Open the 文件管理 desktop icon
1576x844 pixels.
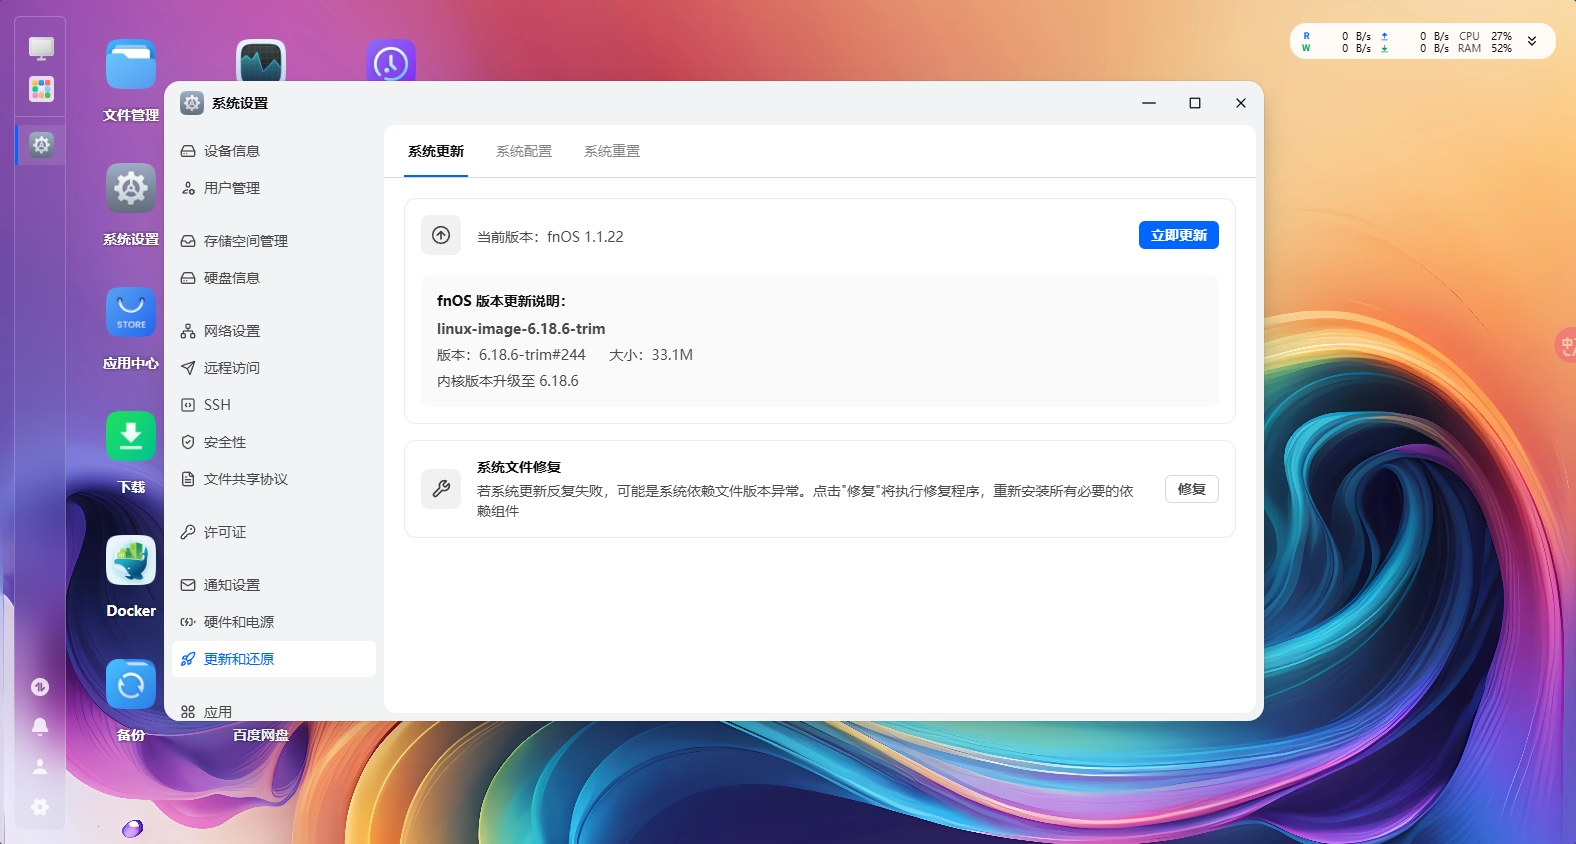(x=131, y=65)
